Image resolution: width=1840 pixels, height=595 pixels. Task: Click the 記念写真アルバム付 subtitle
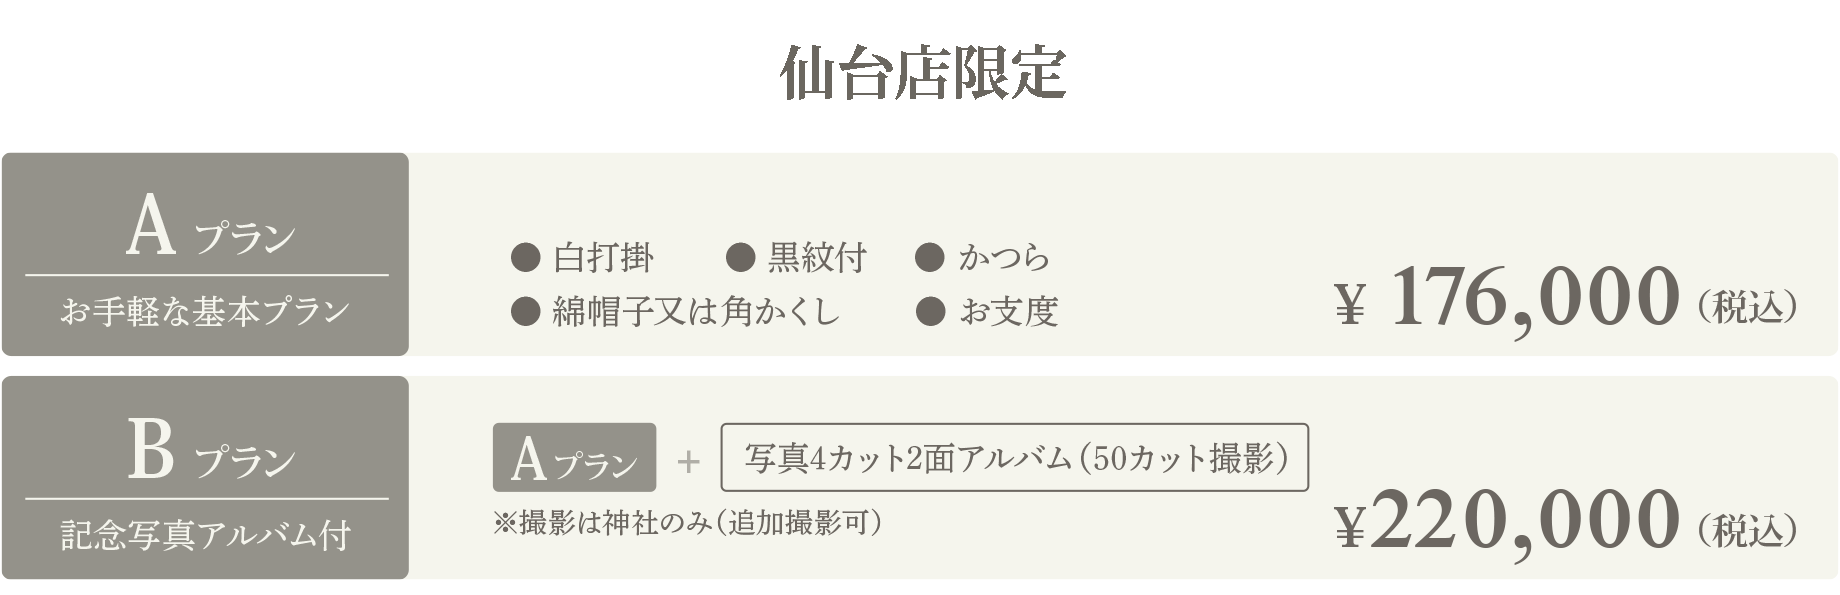[205, 535]
